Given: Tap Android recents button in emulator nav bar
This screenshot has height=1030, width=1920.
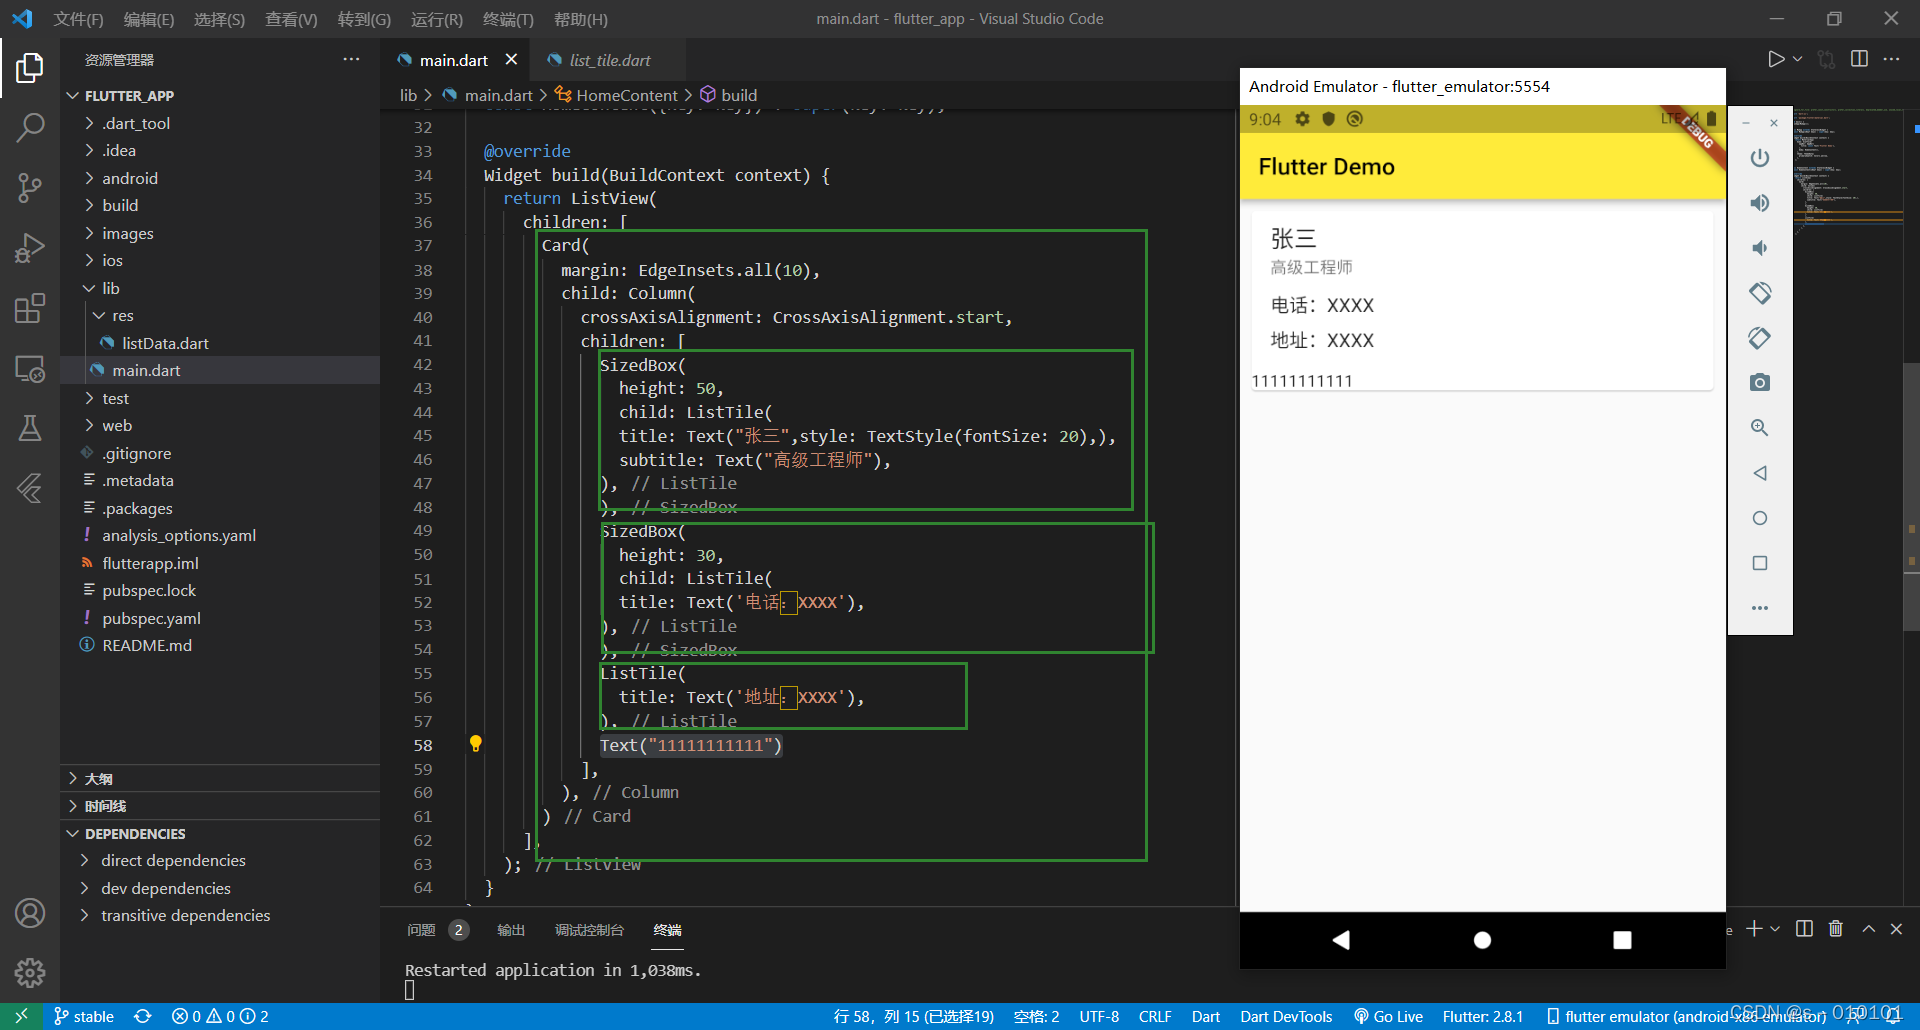Looking at the screenshot, I should pos(1622,940).
